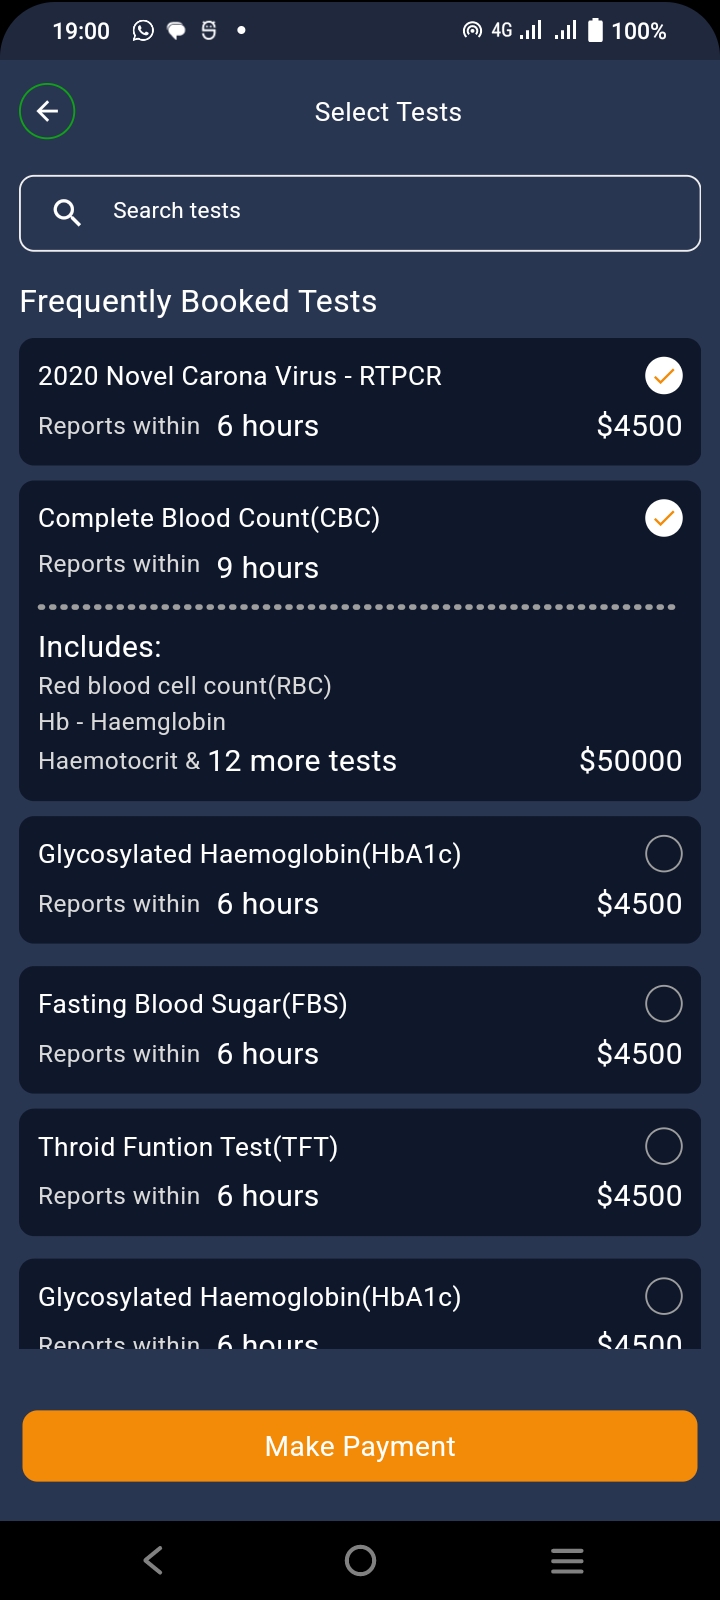The width and height of the screenshot is (720, 1600).
Task: Deselect Complete Blood Count(CBC) checkmark
Action: (663, 518)
